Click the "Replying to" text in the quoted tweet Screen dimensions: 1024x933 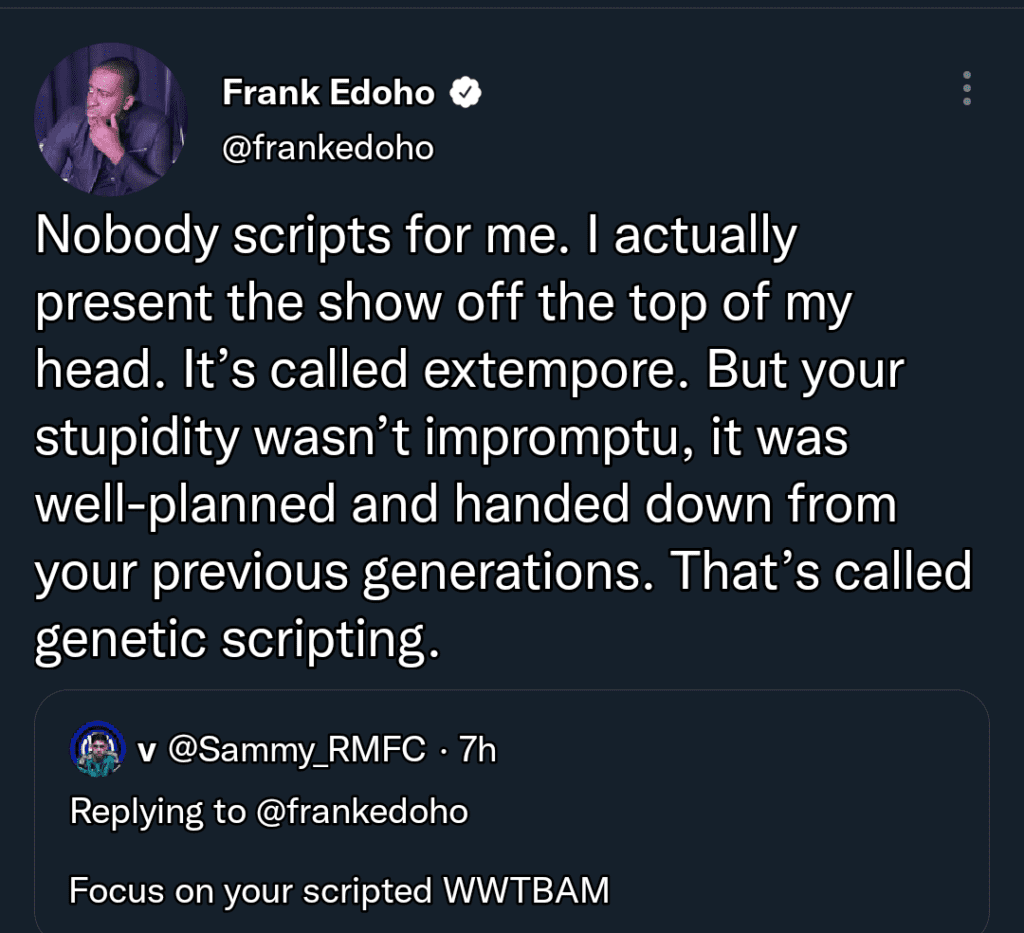pyautogui.click(x=155, y=811)
